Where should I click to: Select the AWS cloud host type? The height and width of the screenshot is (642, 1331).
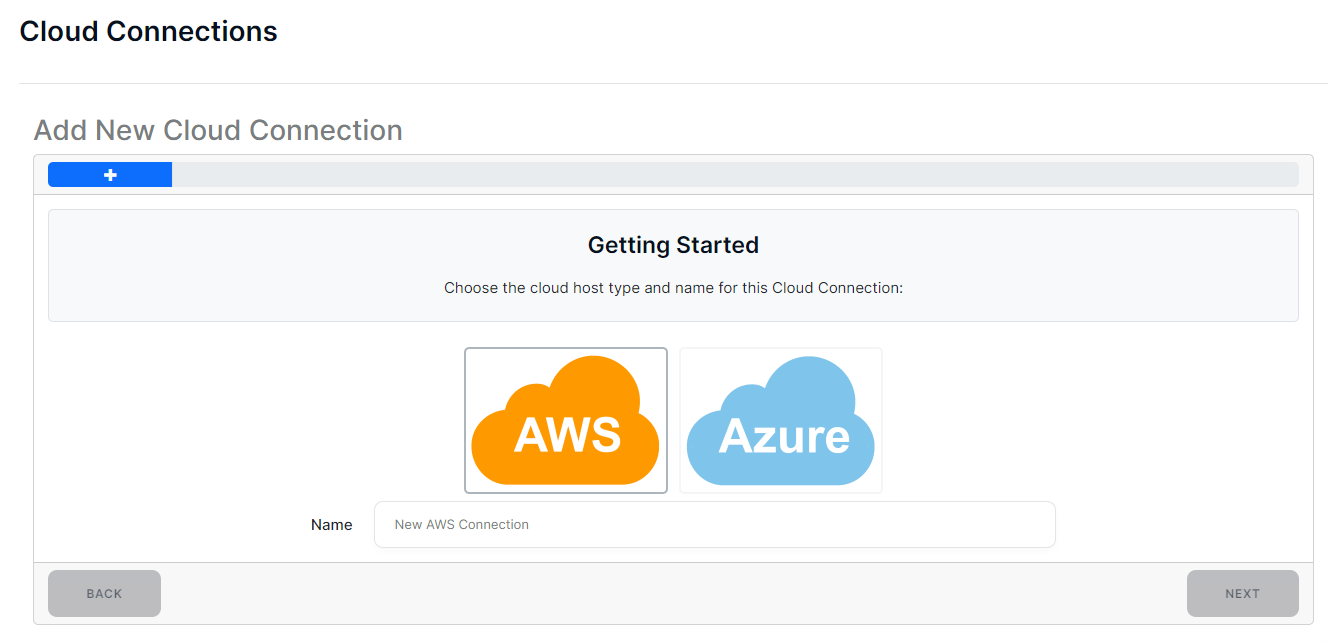point(565,420)
